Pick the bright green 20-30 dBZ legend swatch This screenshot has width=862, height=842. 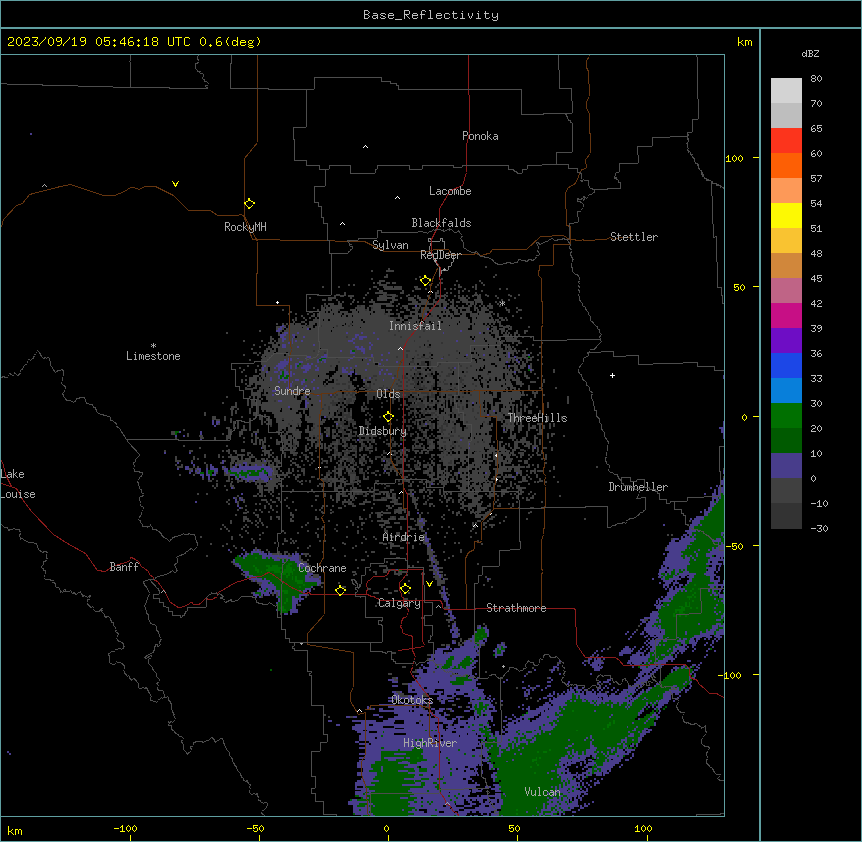(x=786, y=416)
